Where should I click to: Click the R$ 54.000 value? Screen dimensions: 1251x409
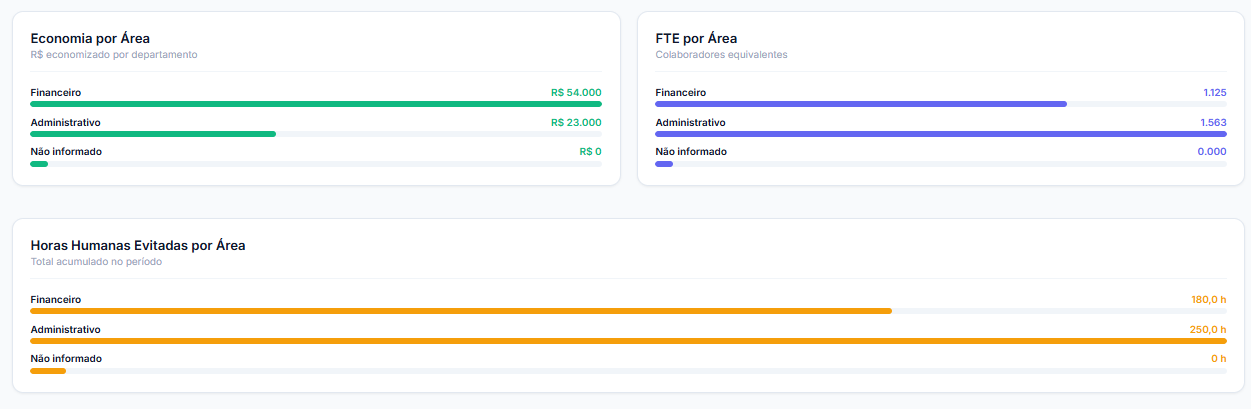[576, 92]
